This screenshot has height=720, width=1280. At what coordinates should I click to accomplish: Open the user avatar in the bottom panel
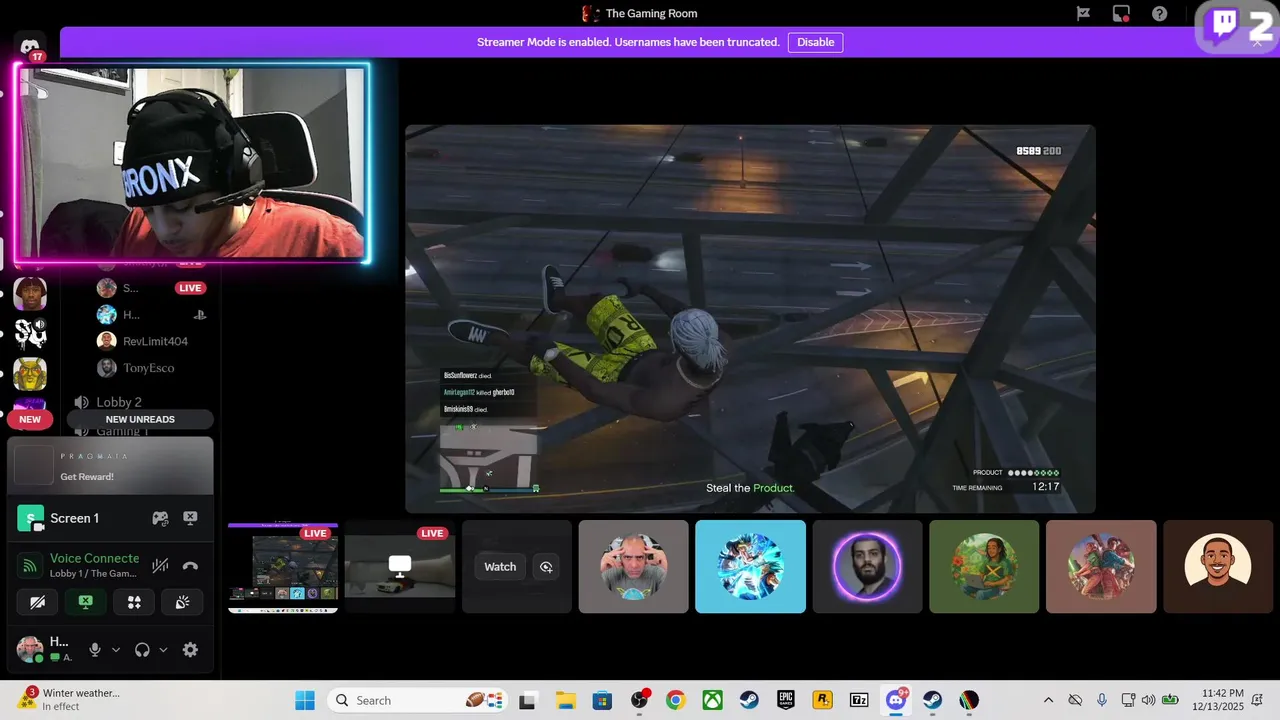pos(30,649)
